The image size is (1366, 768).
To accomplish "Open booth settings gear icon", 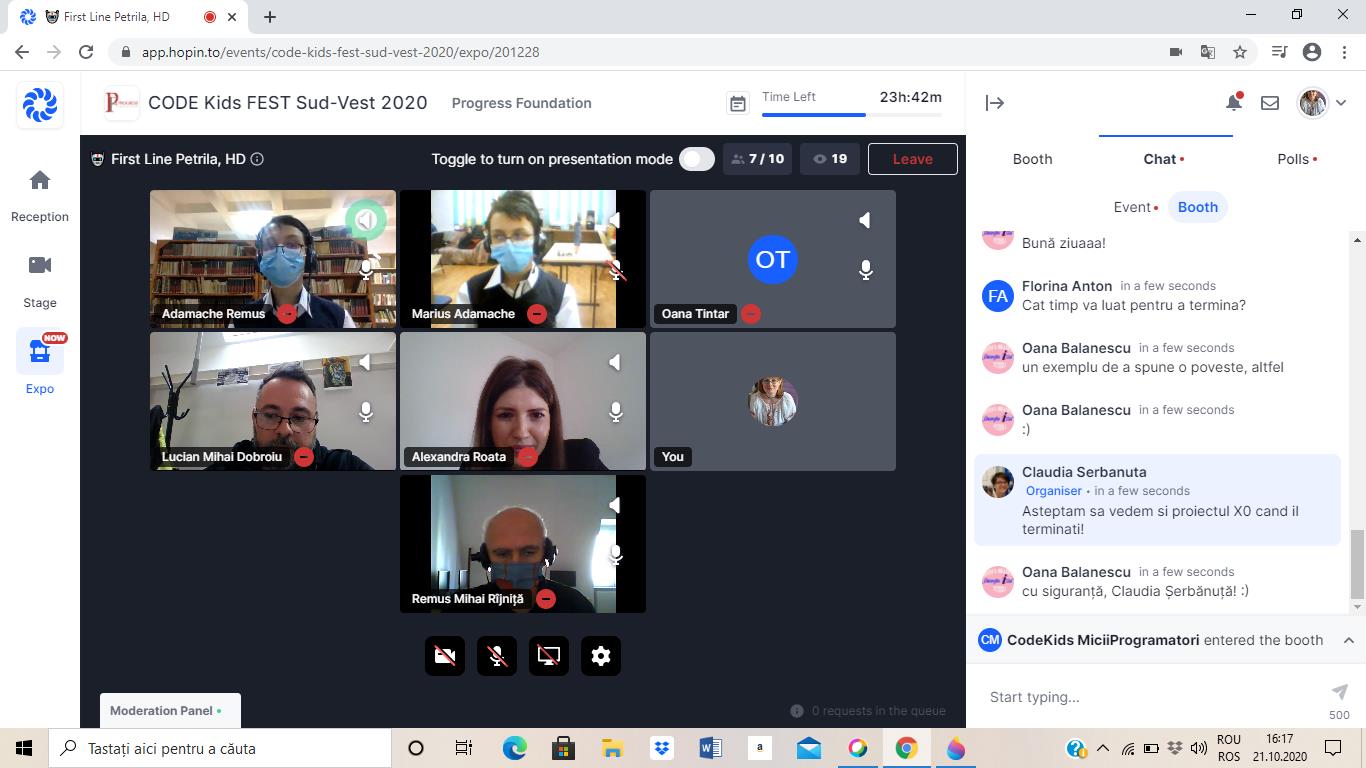I will coord(601,656).
